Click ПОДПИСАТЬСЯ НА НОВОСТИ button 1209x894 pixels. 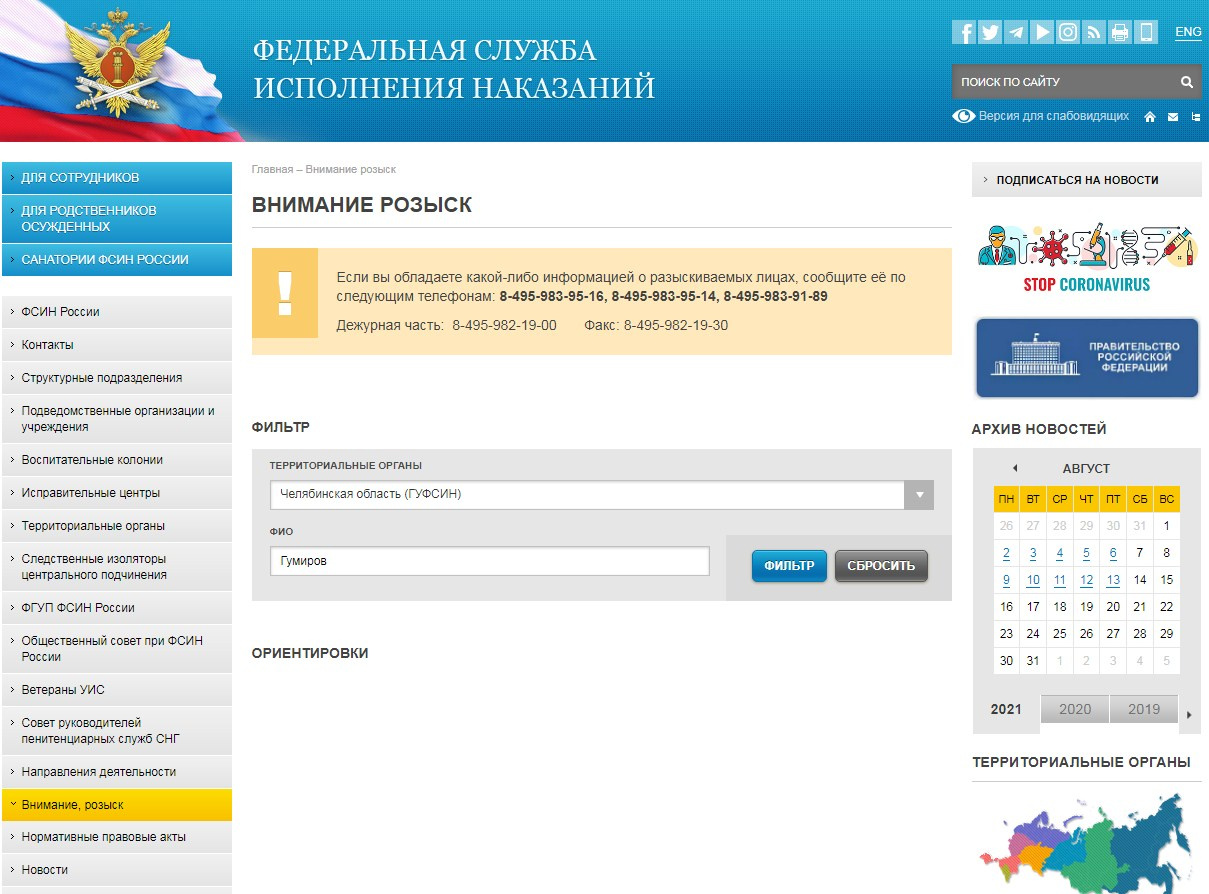(x=1087, y=180)
